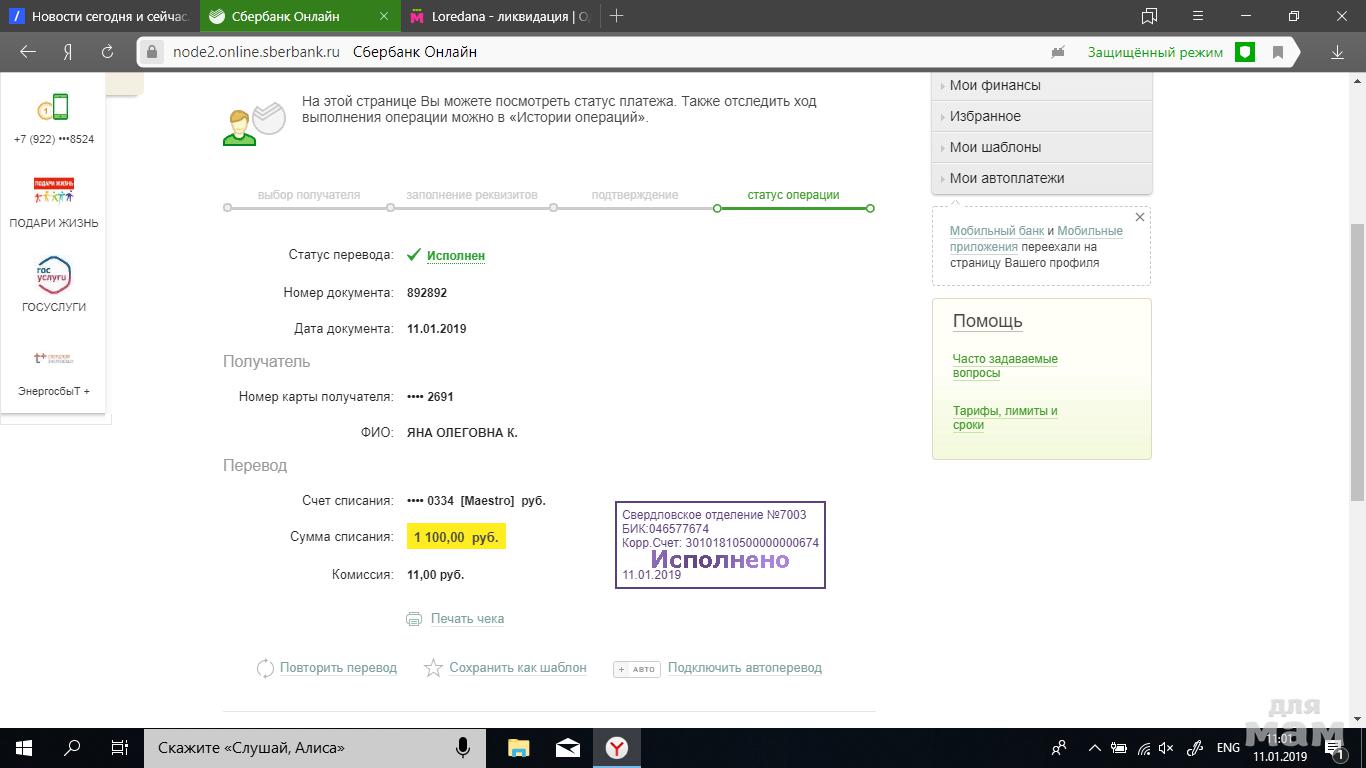Expand the Избранное section

(x=984, y=116)
